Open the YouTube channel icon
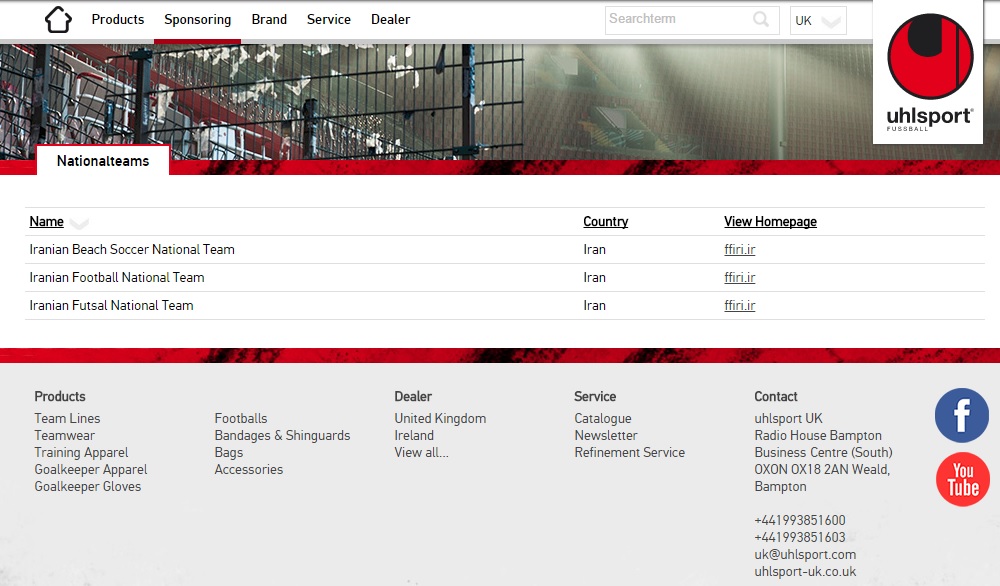Image resolution: width=1000 pixels, height=586 pixels. click(x=962, y=480)
